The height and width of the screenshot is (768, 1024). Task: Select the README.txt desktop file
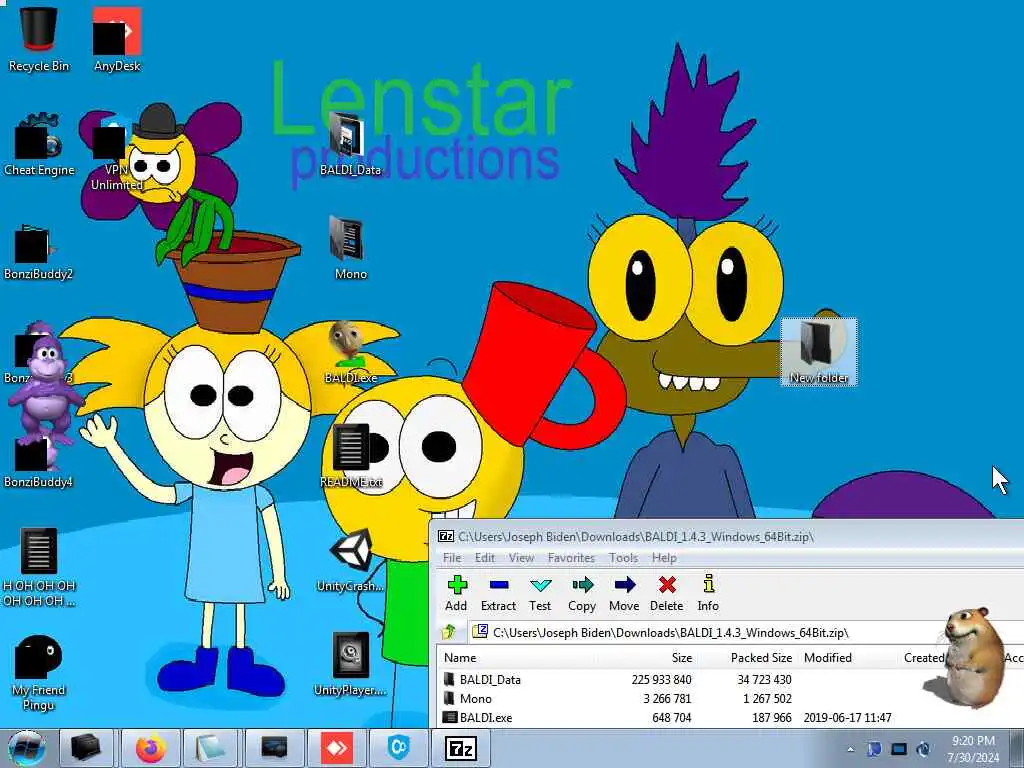(351, 456)
